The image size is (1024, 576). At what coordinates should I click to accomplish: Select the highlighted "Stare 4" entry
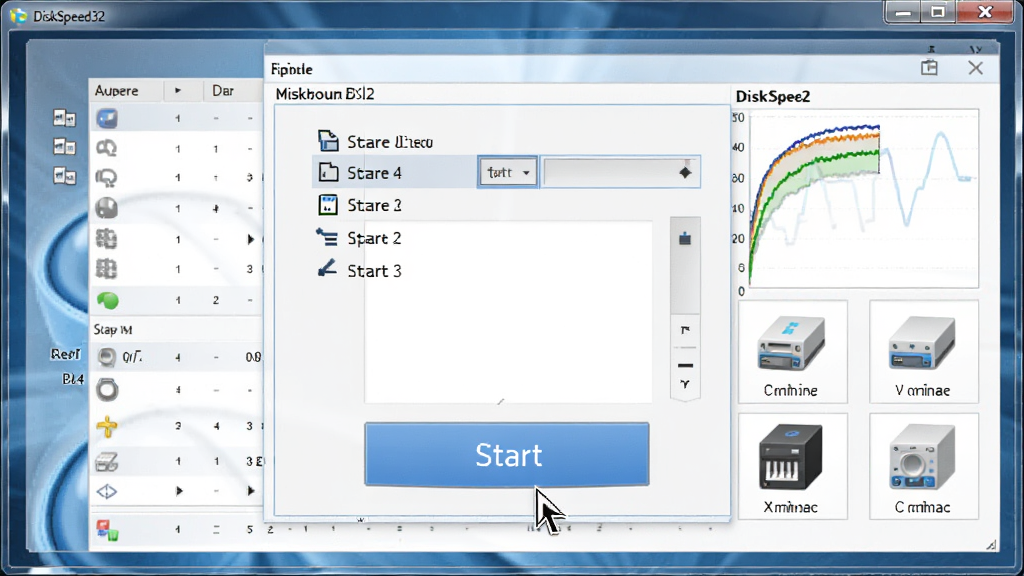394,173
